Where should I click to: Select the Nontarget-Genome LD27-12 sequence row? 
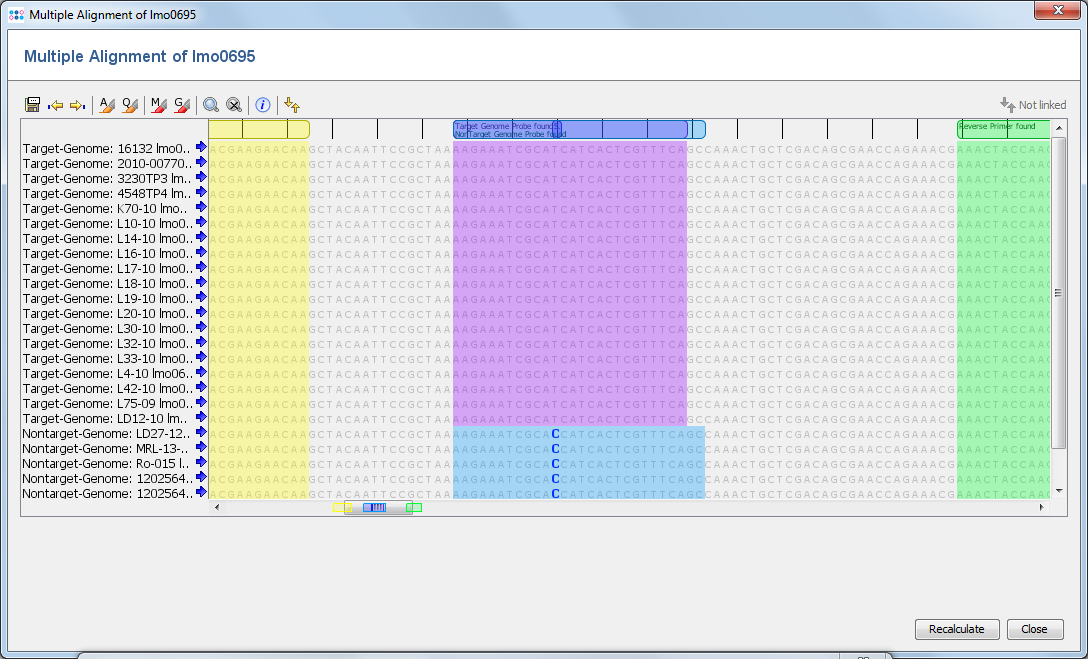tap(106, 434)
